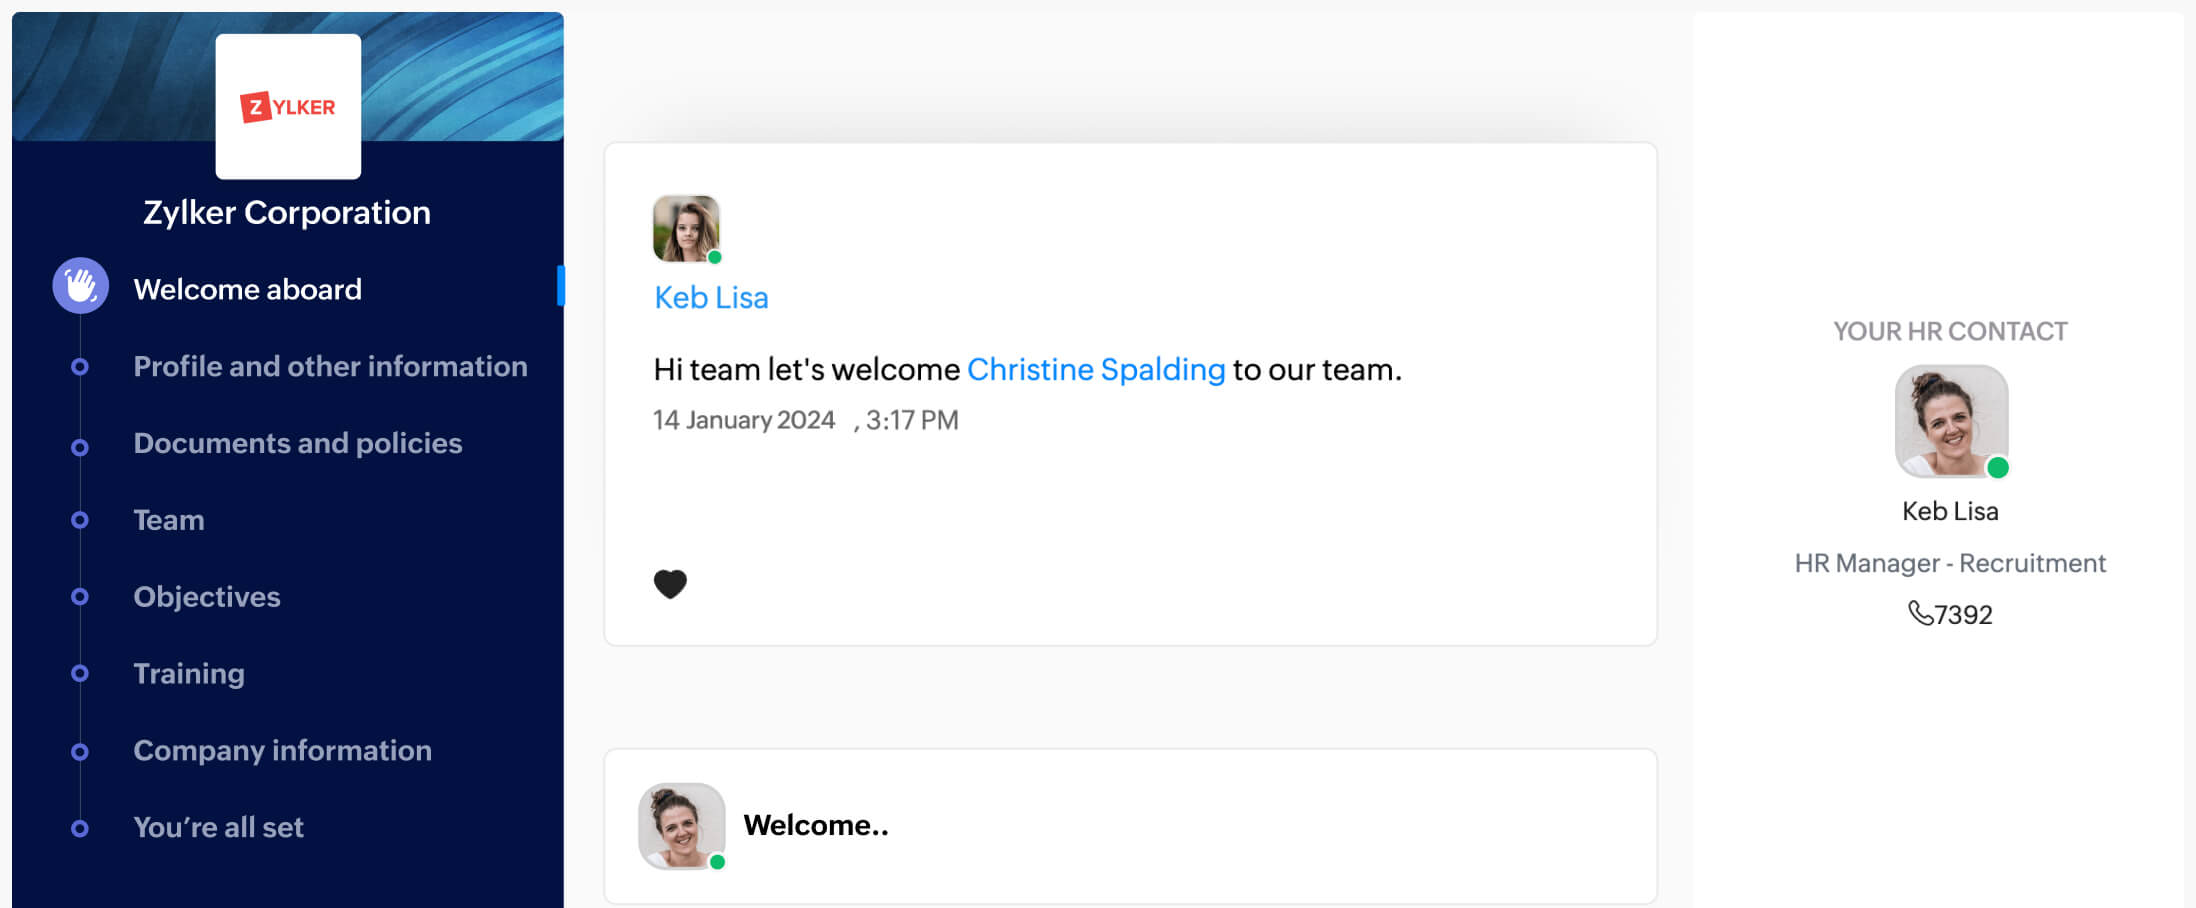Select the waving hand Welcome aboard icon
The image size is (2196, 908).
[79, 285]
